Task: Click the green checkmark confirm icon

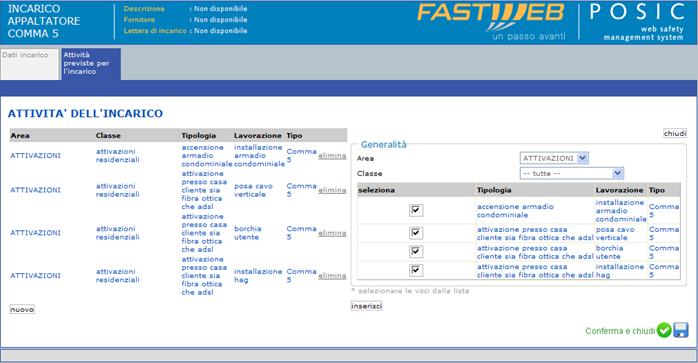Action: pyautogui.click(x=664, y=330)
